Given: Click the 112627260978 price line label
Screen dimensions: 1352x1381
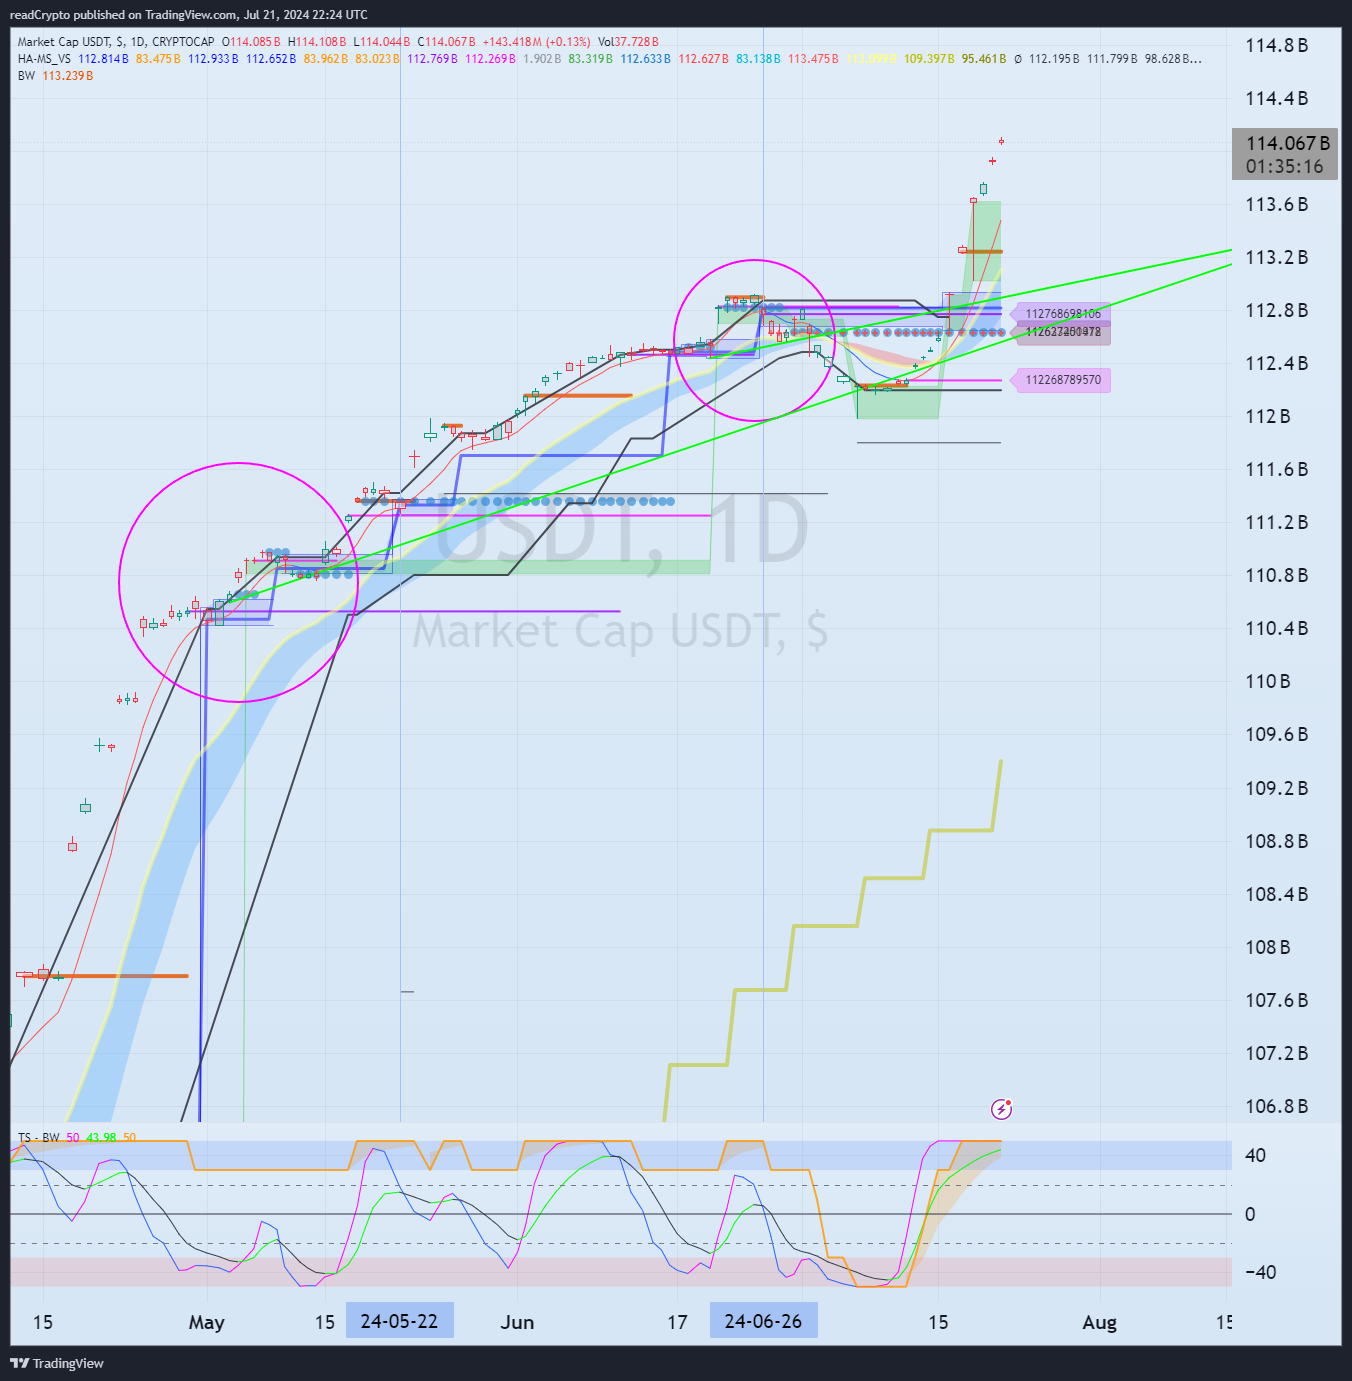Looking at the screenshot, I should point(1063,332).
